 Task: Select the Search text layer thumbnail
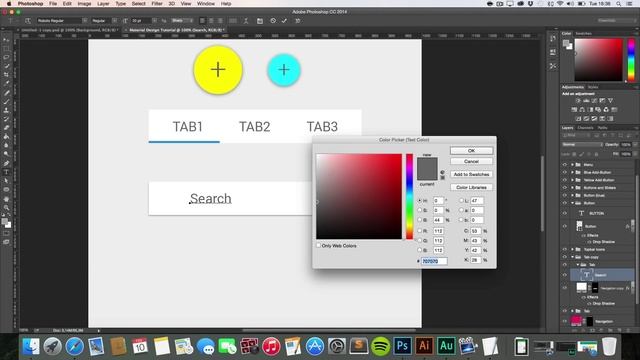coord(586,275)
